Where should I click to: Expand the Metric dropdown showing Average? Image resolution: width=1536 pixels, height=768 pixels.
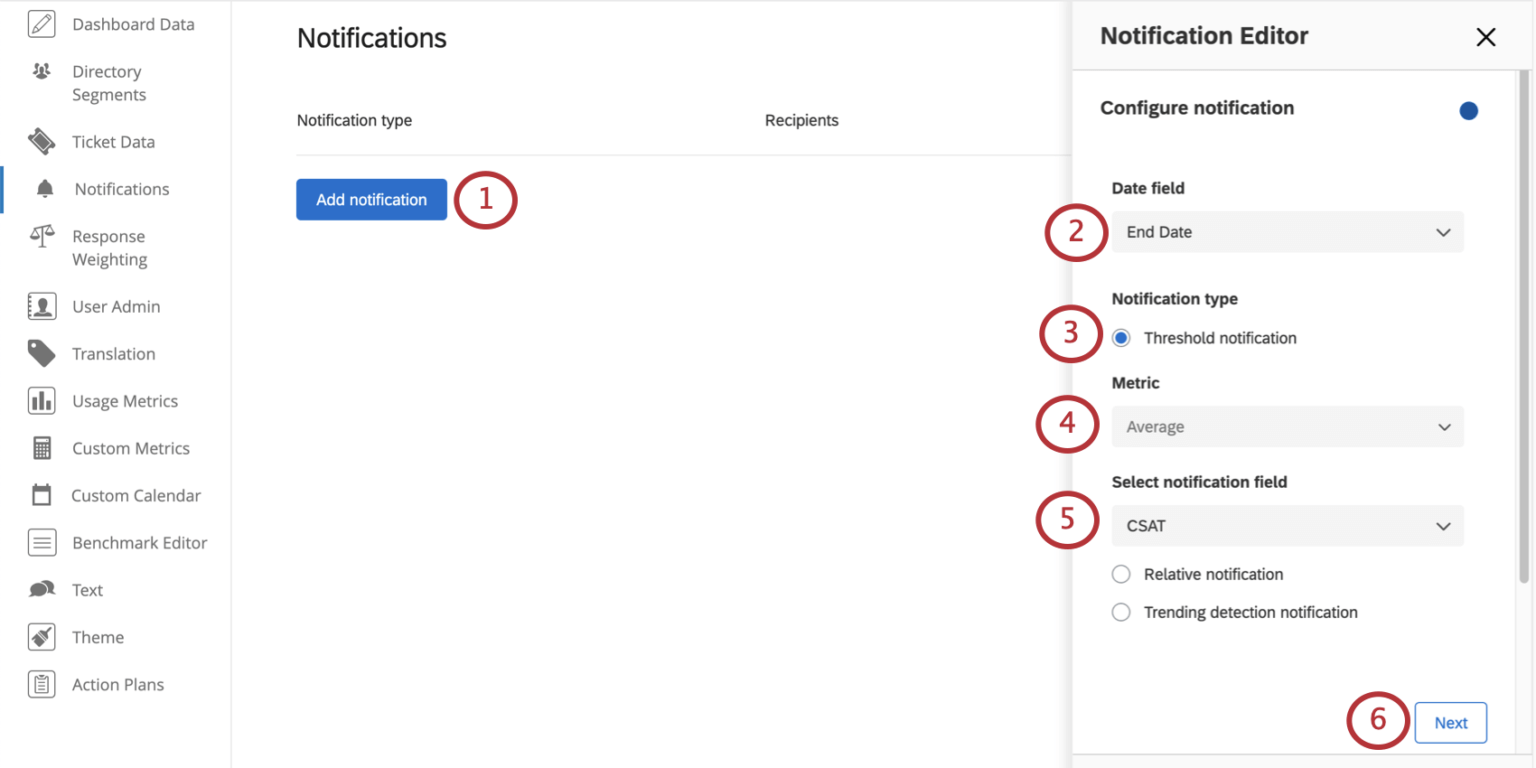click(x=1287, y=426)
